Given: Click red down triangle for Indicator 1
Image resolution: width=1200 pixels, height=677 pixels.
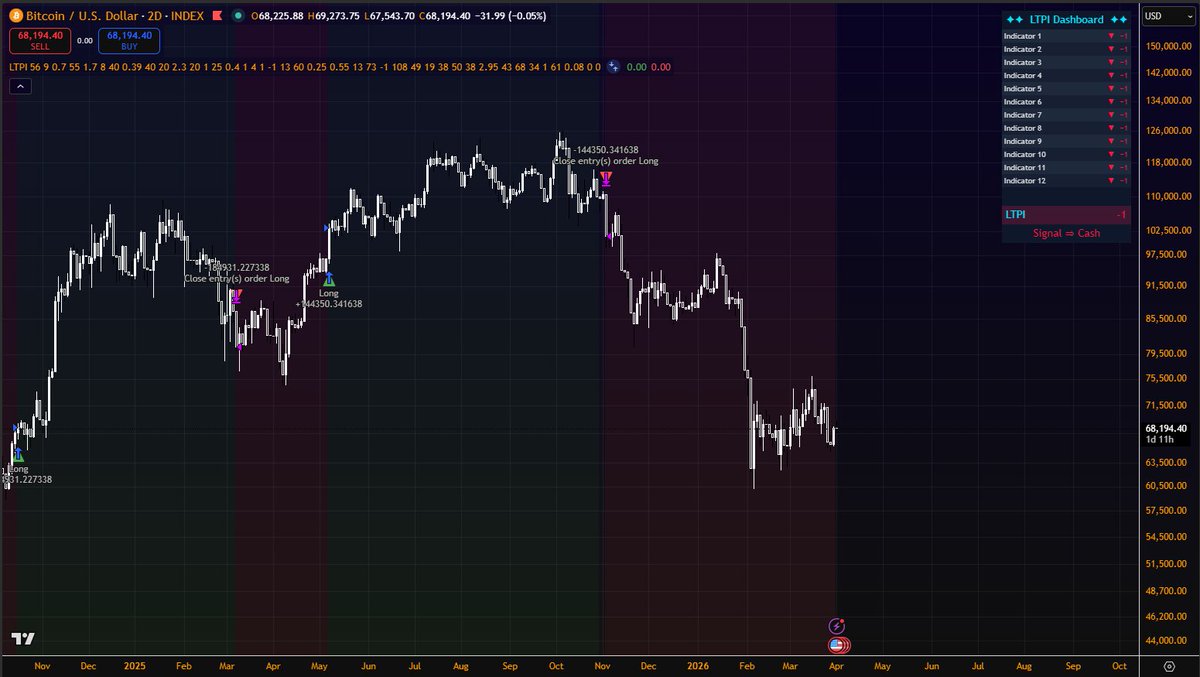Looking at the screenshot, I should pos(1110,36).
